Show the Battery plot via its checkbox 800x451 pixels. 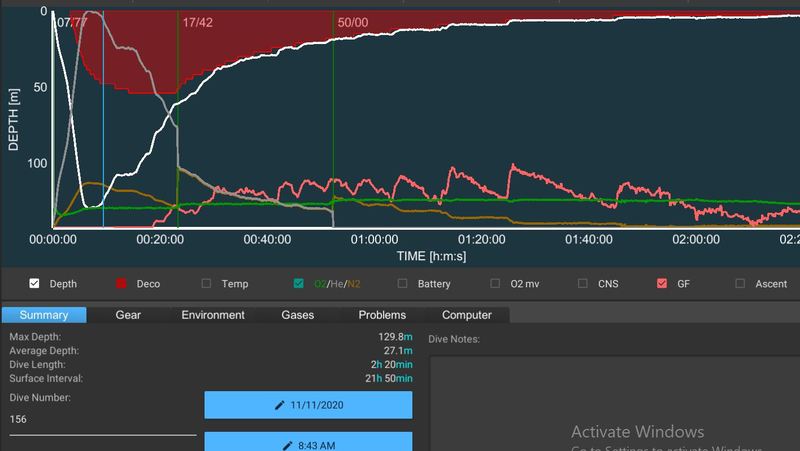(x=402, y=284)
